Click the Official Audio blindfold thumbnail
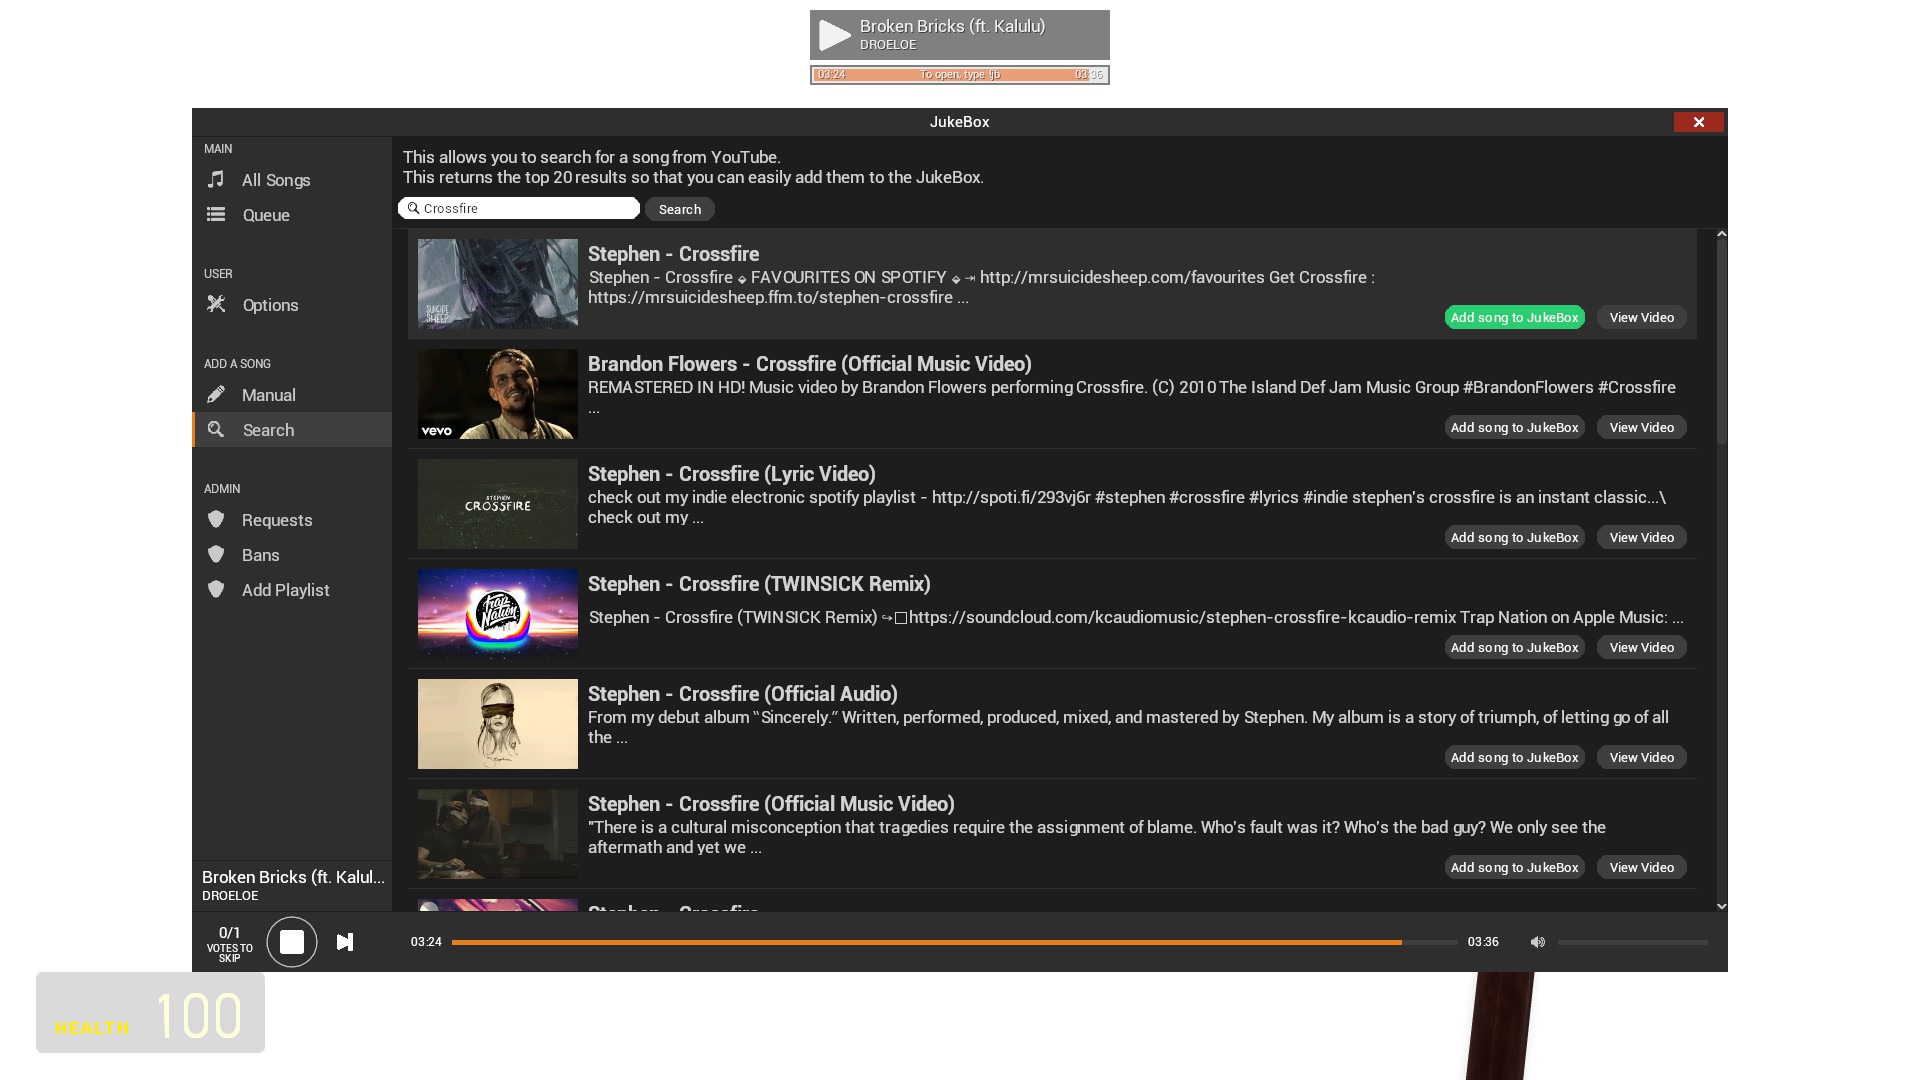This screenshot has width=1920, height=1080. pos(498,724)
